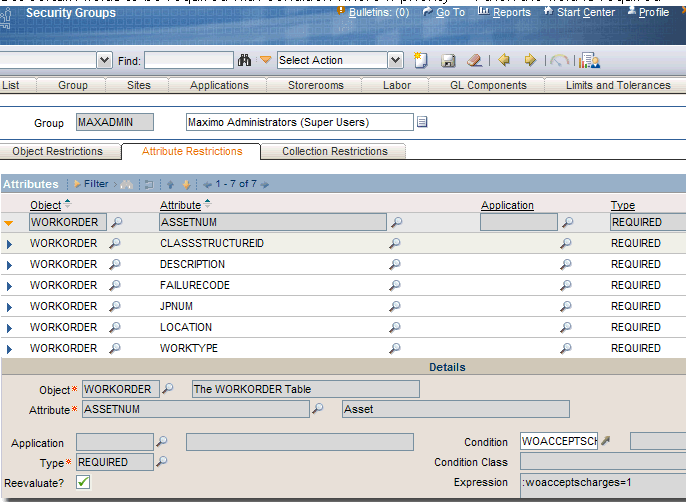Collapse details of the ASSETNUM row
The image size is (686, 502).
click(9, 223)
